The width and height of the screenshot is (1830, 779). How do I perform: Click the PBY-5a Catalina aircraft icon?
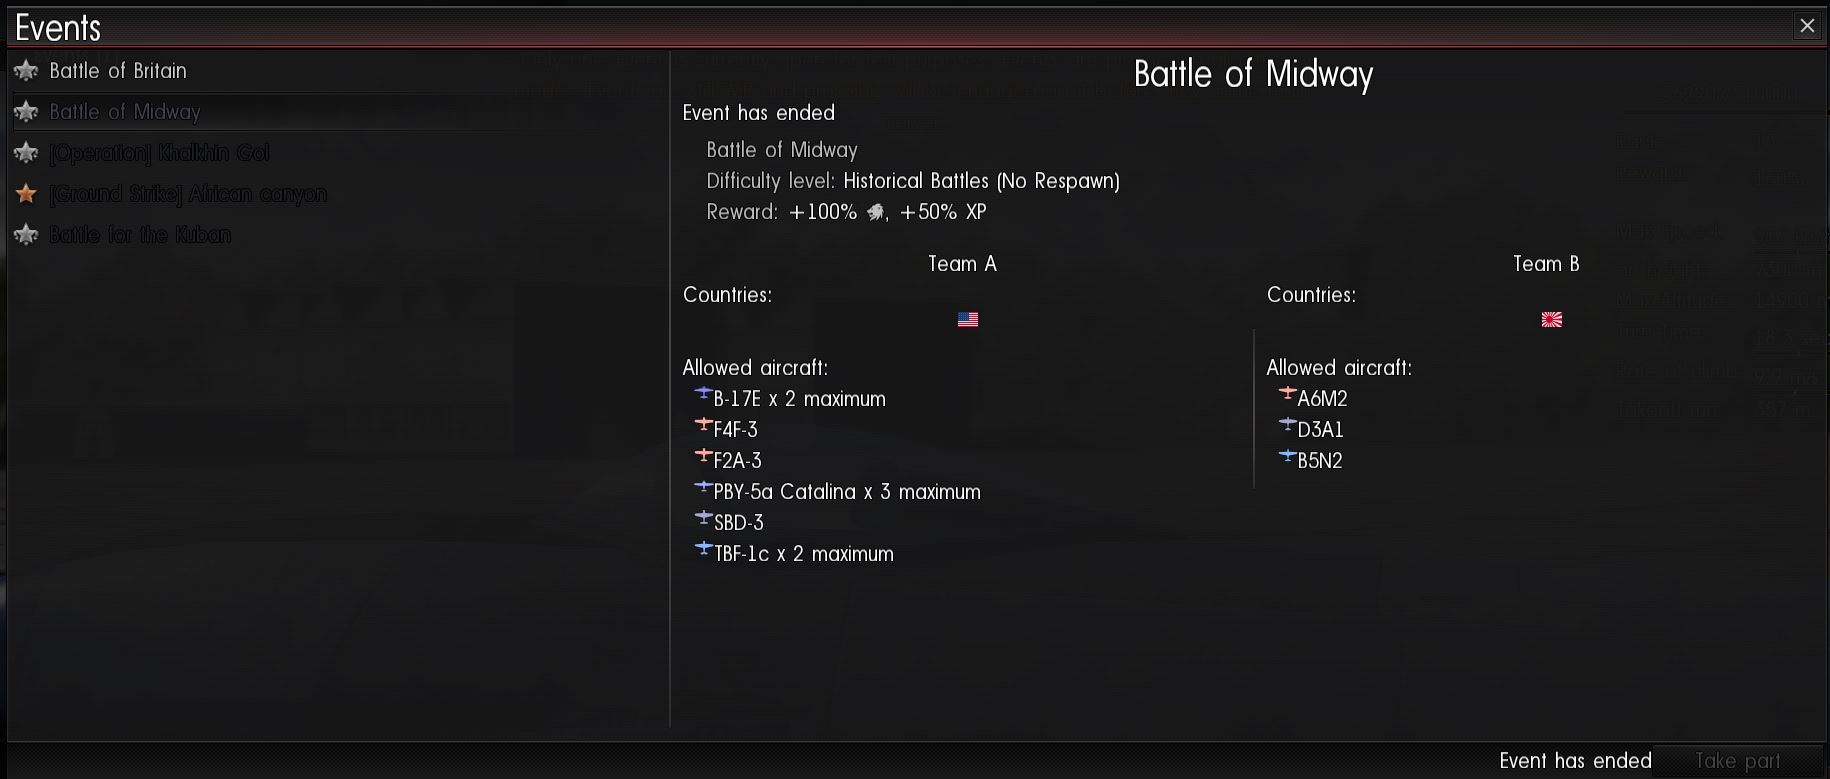pos(703,488)
